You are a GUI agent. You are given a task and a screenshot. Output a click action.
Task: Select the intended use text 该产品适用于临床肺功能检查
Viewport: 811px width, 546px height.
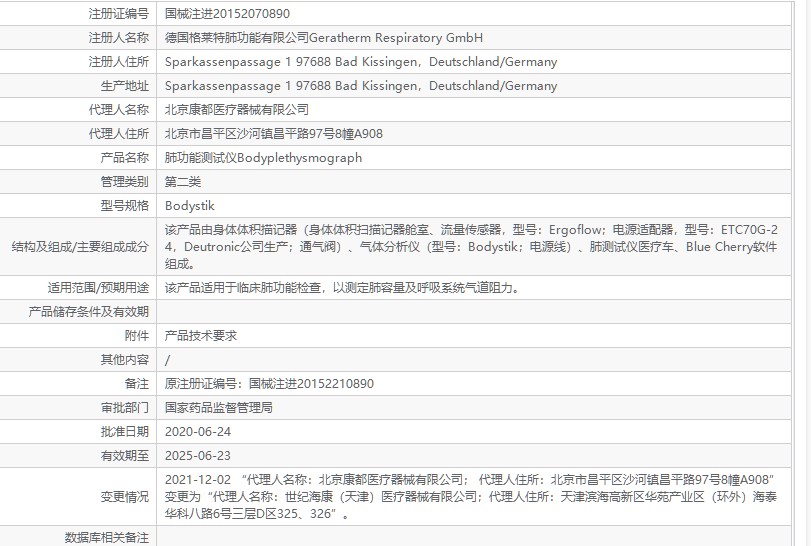[x=342, y=287]
